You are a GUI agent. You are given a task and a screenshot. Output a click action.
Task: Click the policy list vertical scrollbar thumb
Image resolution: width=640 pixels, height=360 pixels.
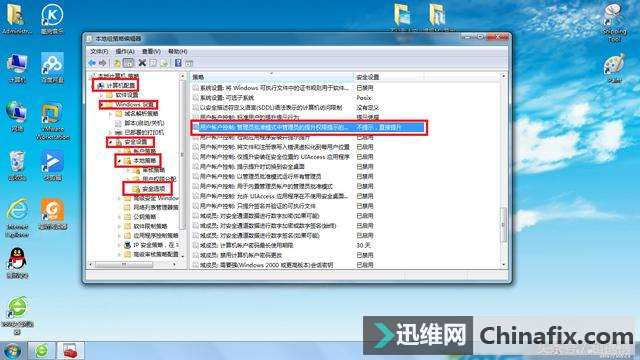coord(503,224)
